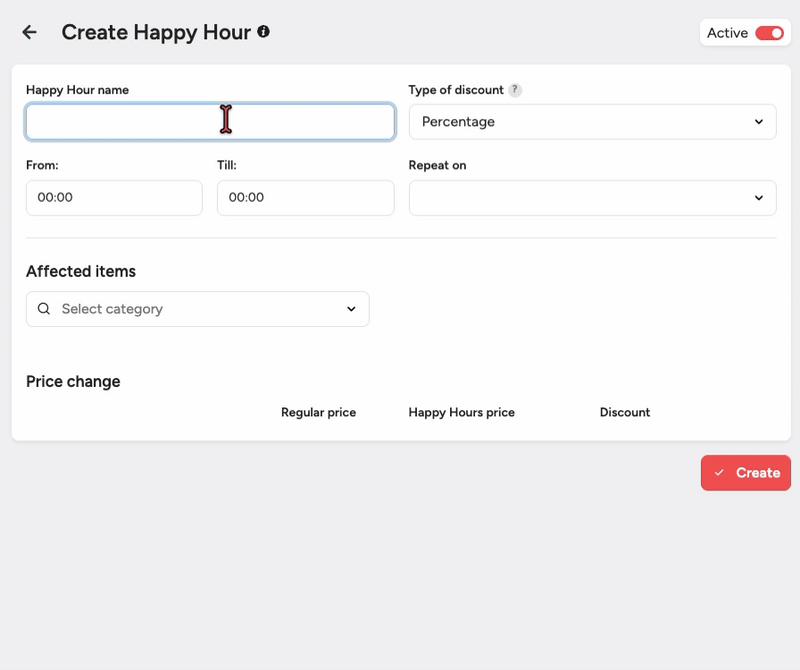This screenshot has height=670, width=800.
Task: Click the info icon beside Create Happy Hour
Action: pyautogui.click(x=264, y=32)
